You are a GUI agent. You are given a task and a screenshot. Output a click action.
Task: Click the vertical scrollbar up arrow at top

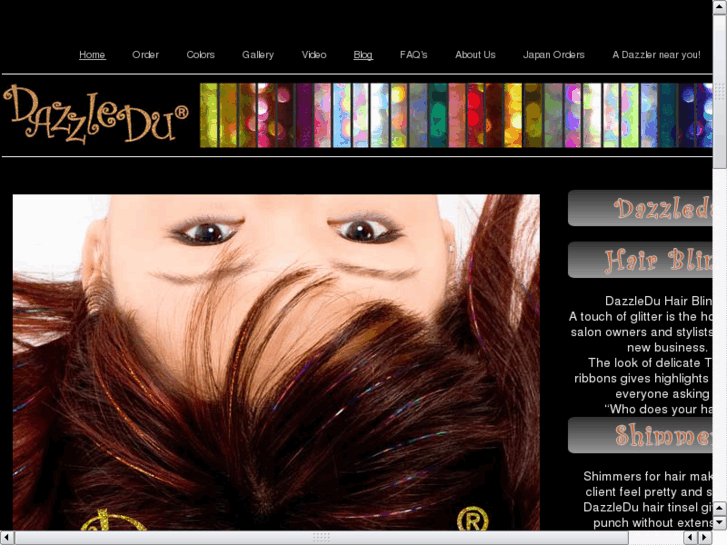click(720, 6)
